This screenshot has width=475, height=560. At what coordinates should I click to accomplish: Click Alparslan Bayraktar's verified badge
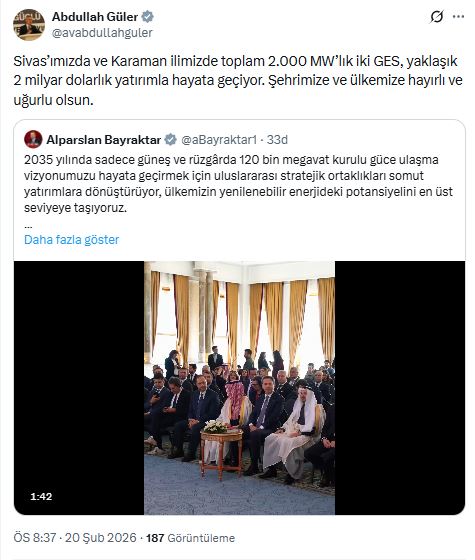(170, 140)
